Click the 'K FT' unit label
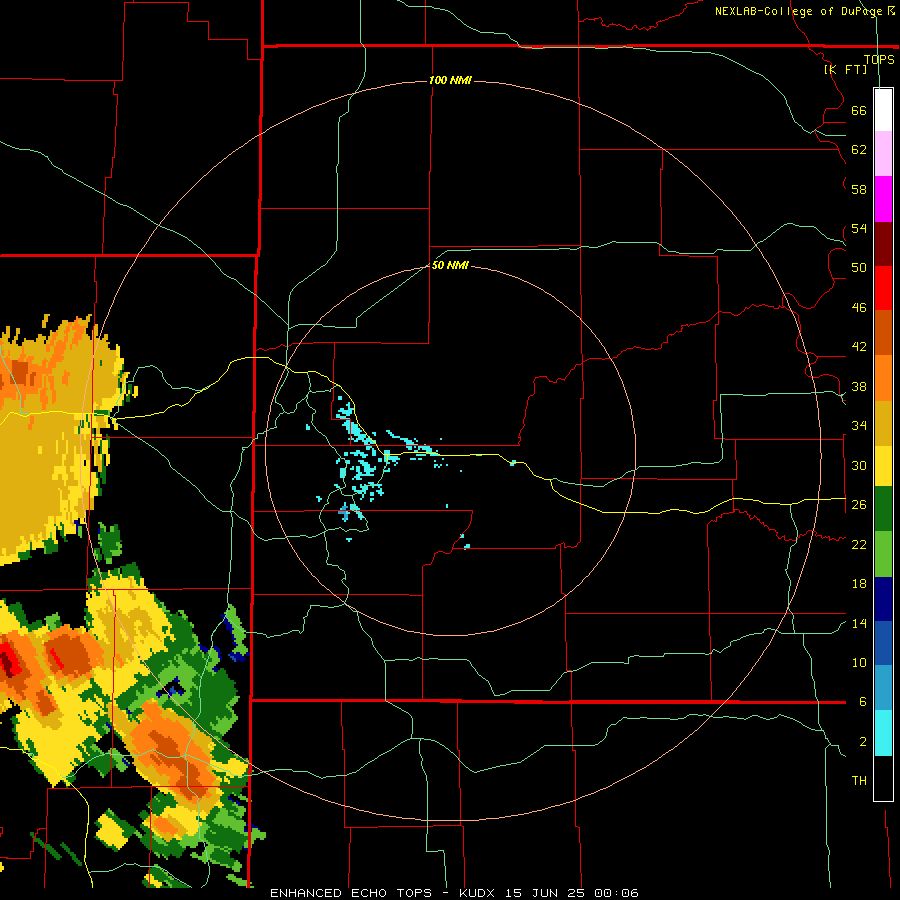 (845, 69)
